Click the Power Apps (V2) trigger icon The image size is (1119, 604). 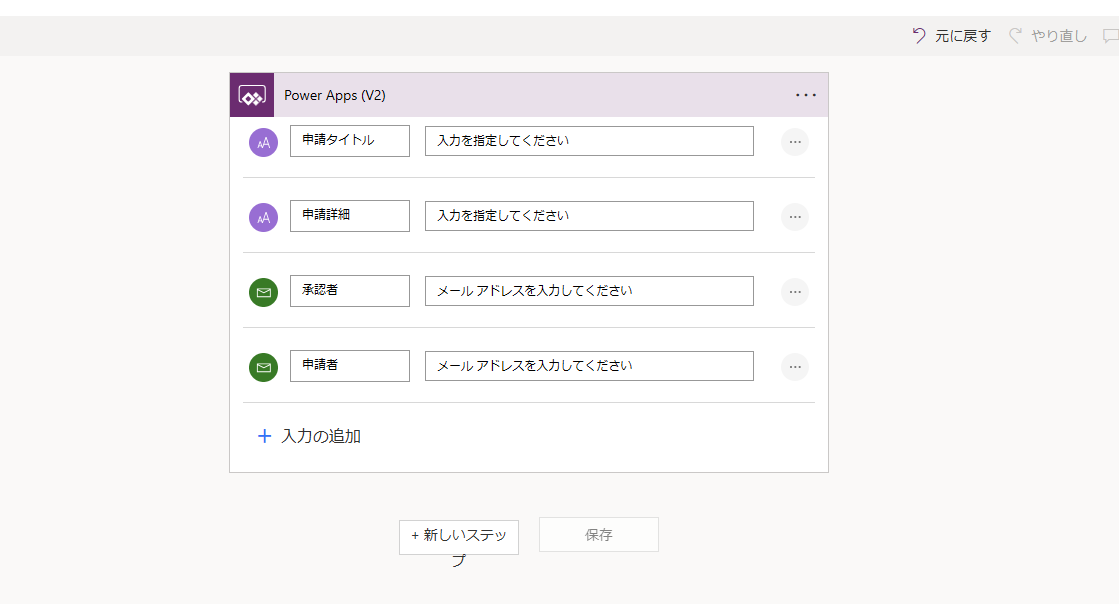251,94
